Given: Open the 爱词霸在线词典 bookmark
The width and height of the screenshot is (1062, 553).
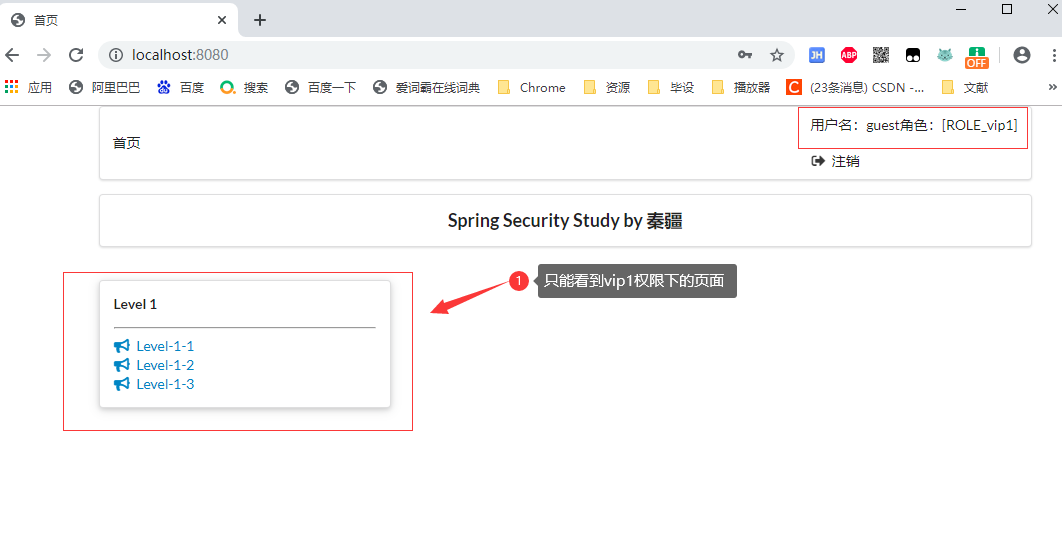Looking at the screenshot, I should [x=427, y=87].
